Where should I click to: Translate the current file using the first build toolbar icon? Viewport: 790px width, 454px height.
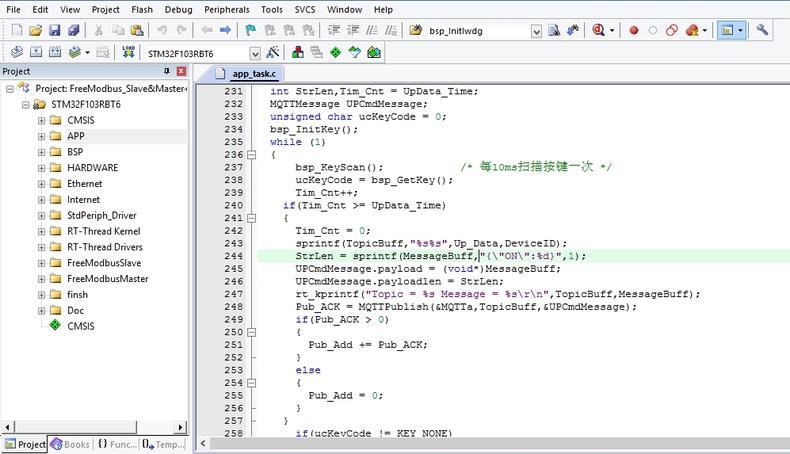[17, 52]
